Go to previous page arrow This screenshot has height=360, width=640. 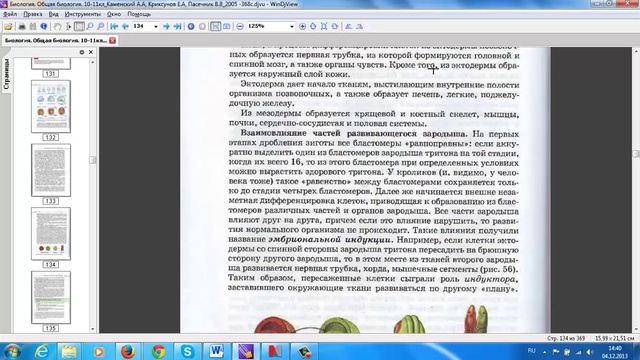(125, 27)
